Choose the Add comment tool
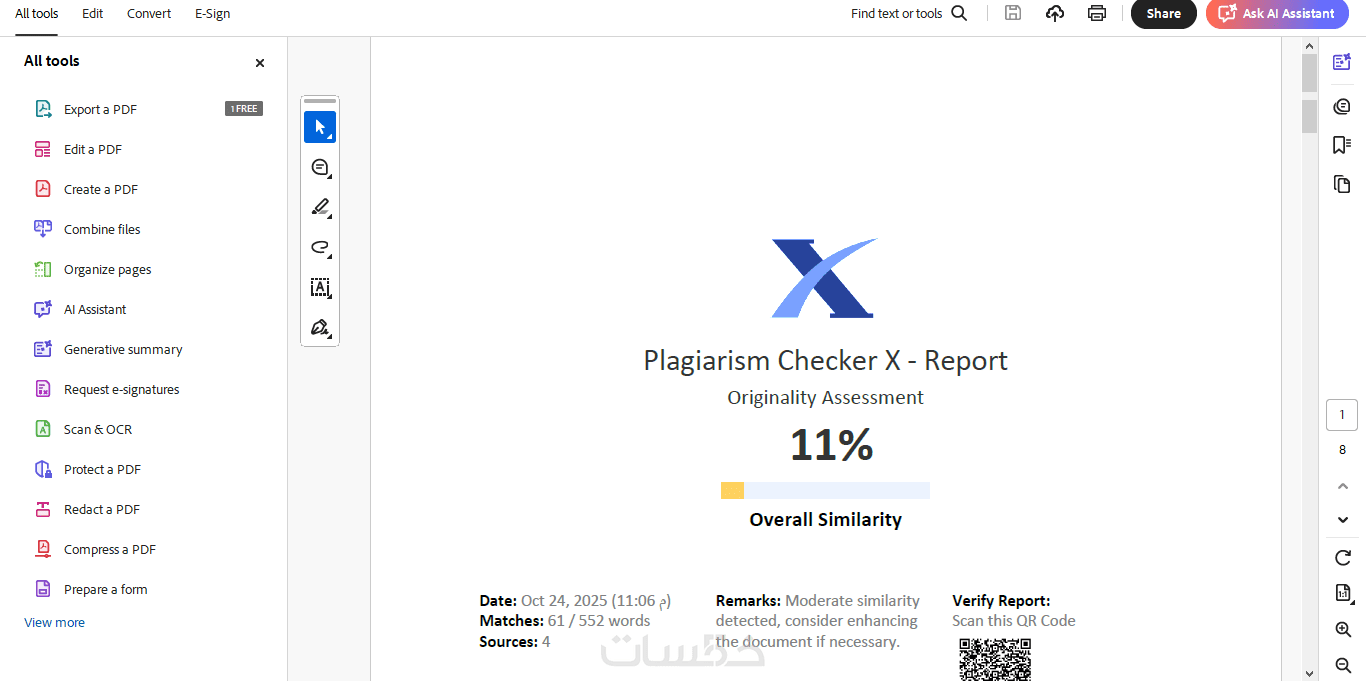 [320, 168]
